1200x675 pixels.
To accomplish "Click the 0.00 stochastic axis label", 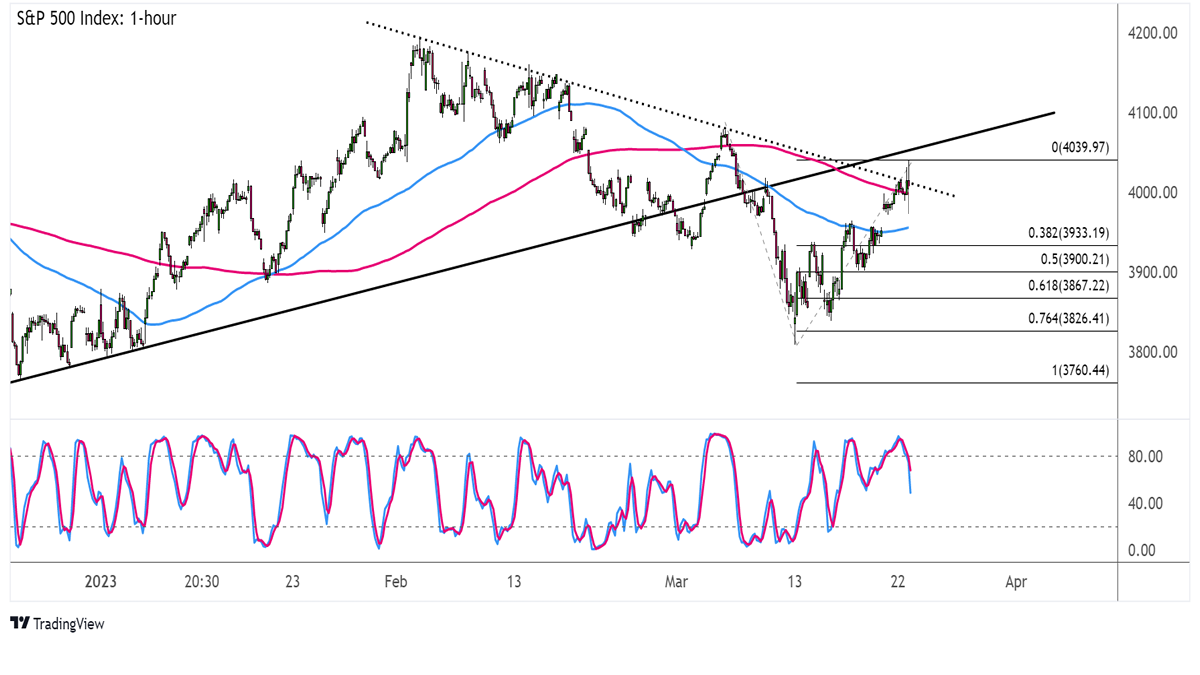I will 1144,551.
